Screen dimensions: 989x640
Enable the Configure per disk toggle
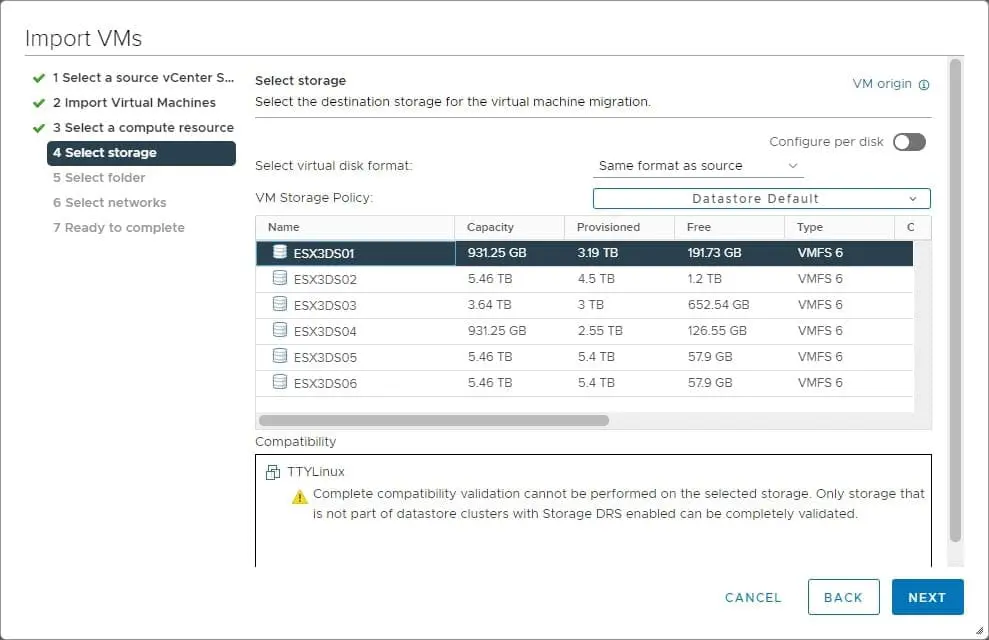click(909, 142)
